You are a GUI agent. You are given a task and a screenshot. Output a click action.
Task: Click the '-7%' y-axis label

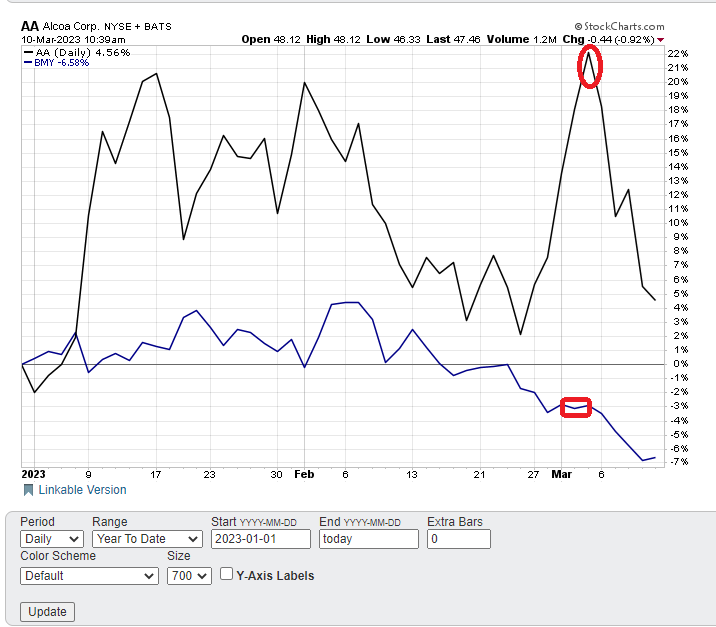coord(679,462)
